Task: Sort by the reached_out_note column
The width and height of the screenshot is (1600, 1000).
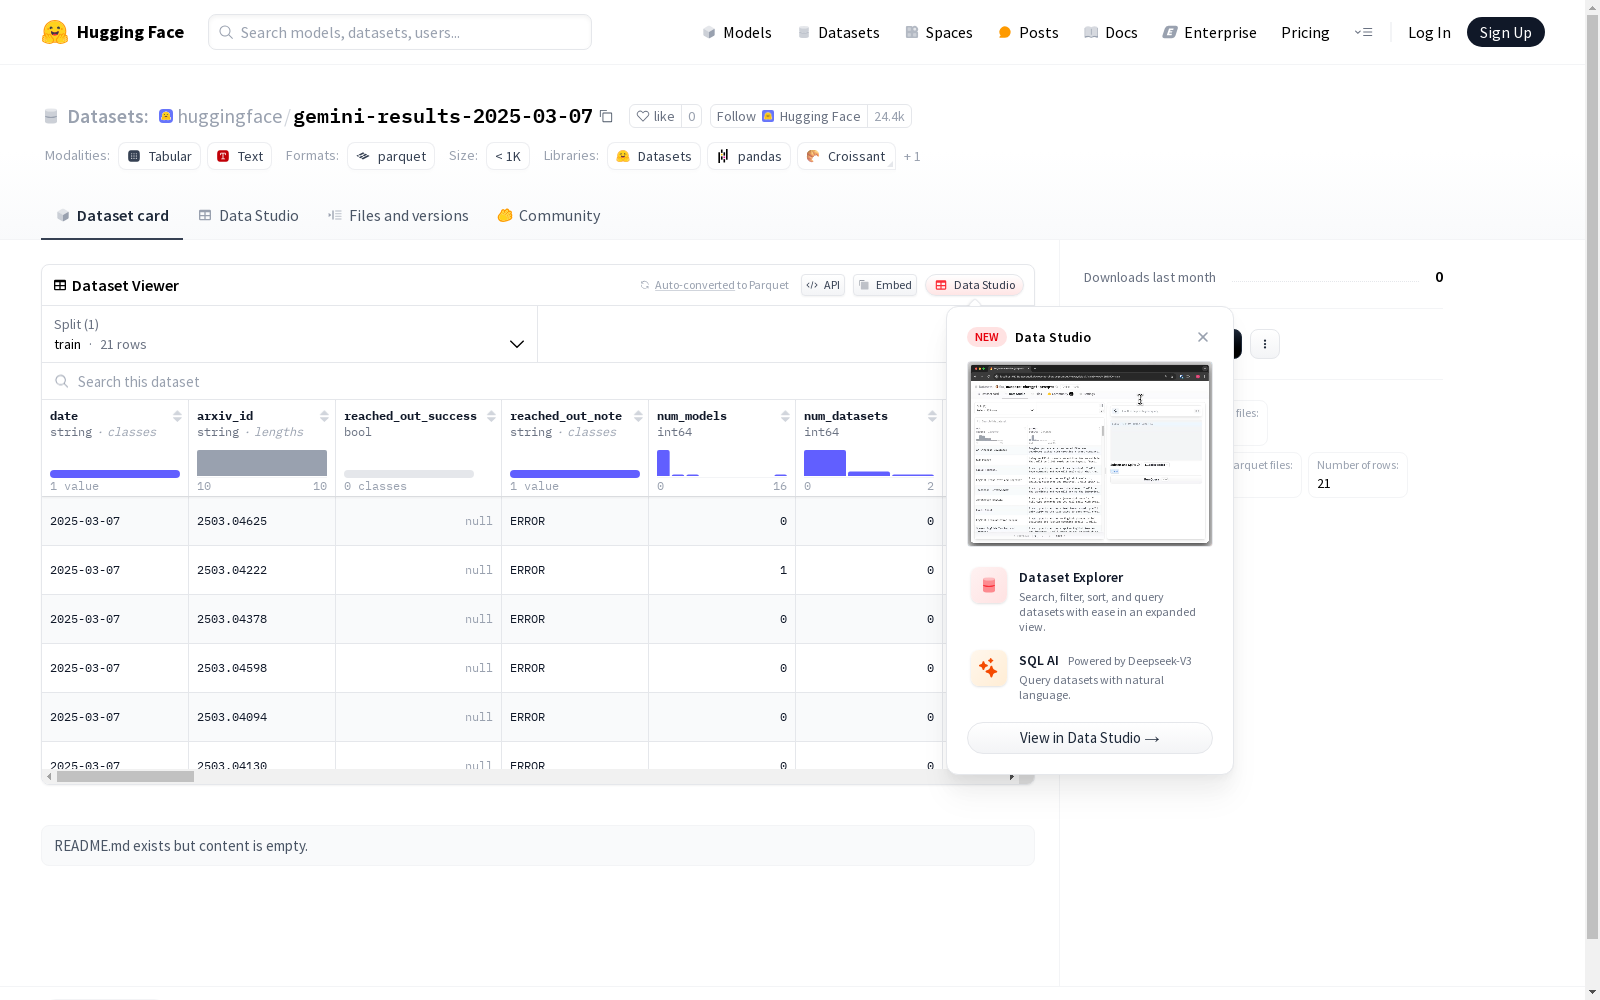Action: coord(638,416)
